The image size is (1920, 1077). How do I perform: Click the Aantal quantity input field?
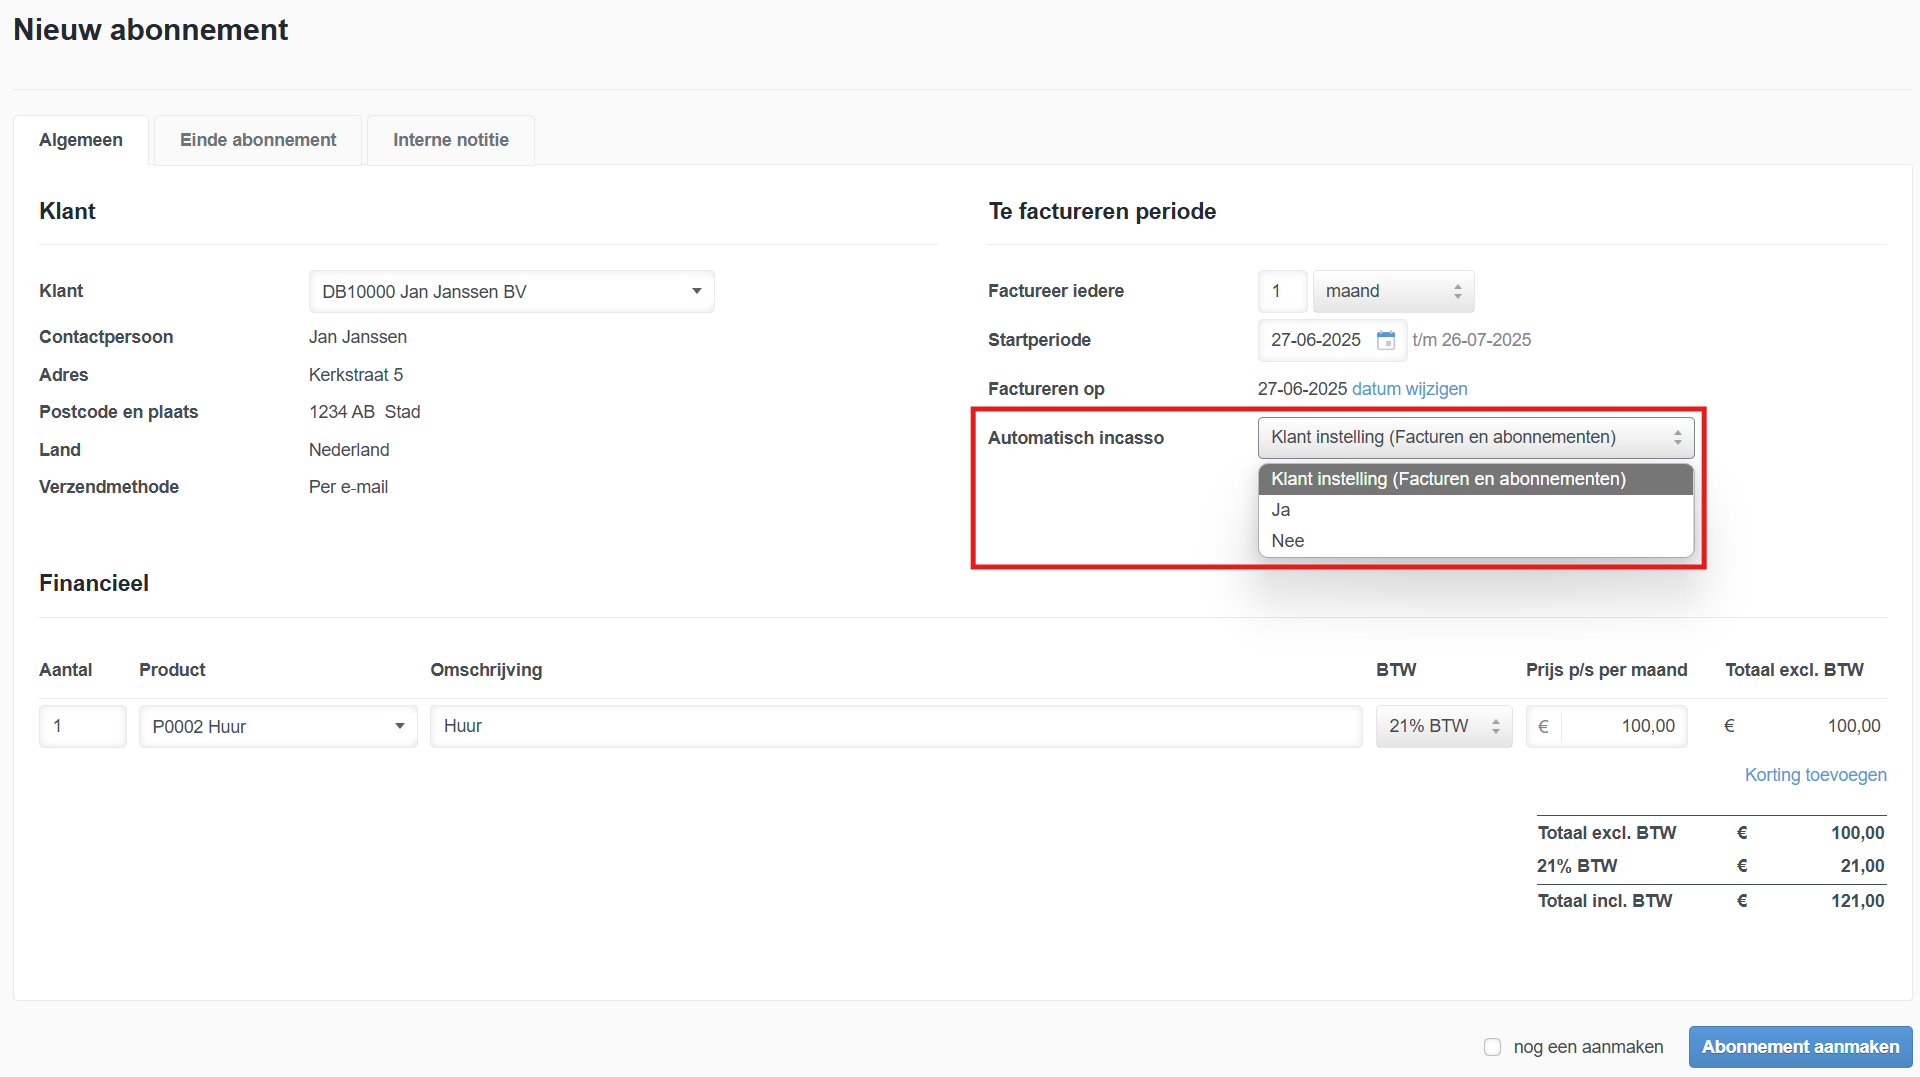82,727
